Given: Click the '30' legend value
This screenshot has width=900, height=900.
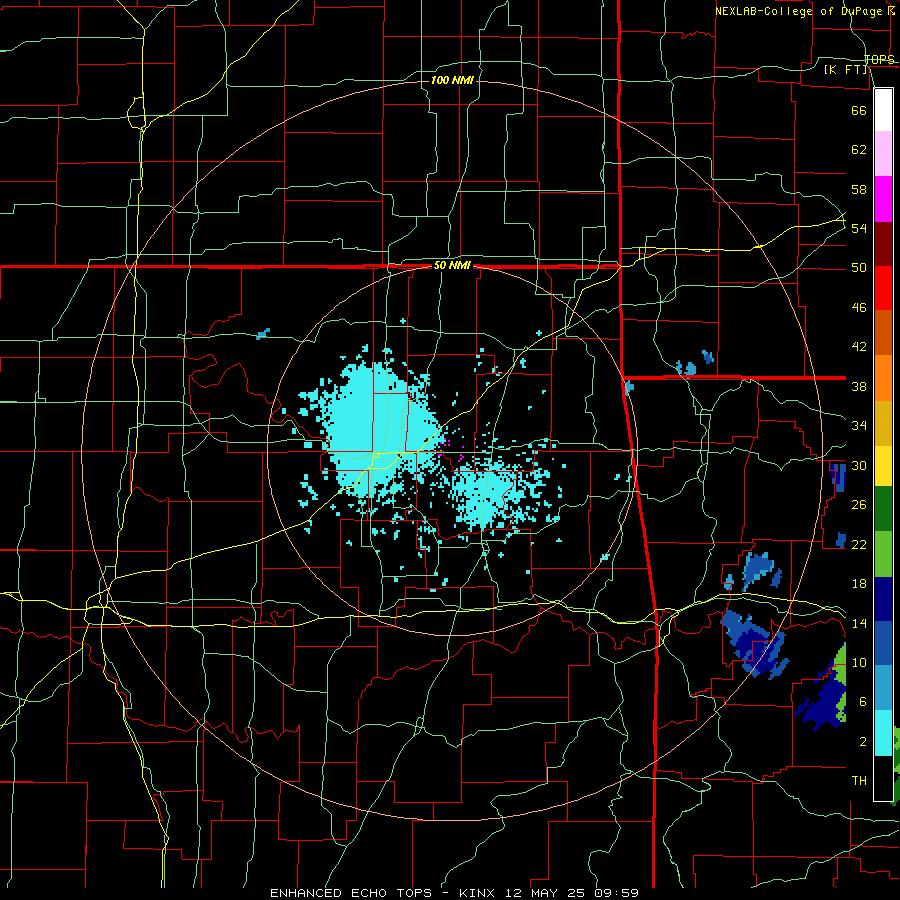Looking at the screenshot, I should pyautogui.click(x=859, y=465).
